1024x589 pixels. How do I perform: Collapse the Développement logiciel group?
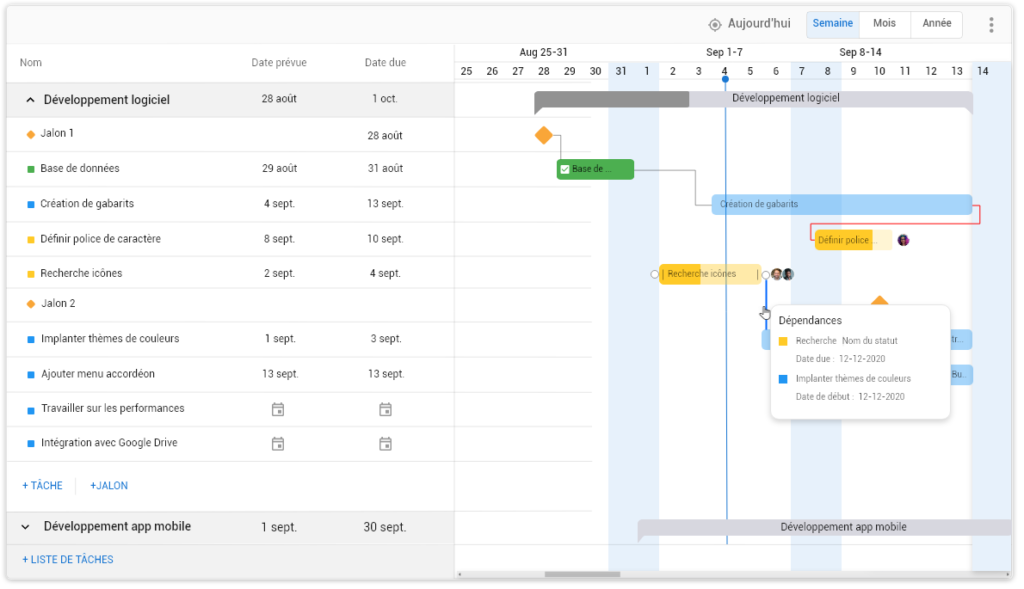point(30,100)
